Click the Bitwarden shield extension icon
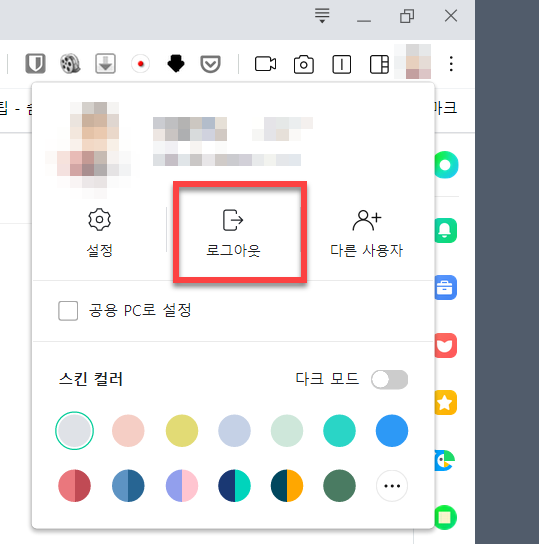 coord(35,63)
